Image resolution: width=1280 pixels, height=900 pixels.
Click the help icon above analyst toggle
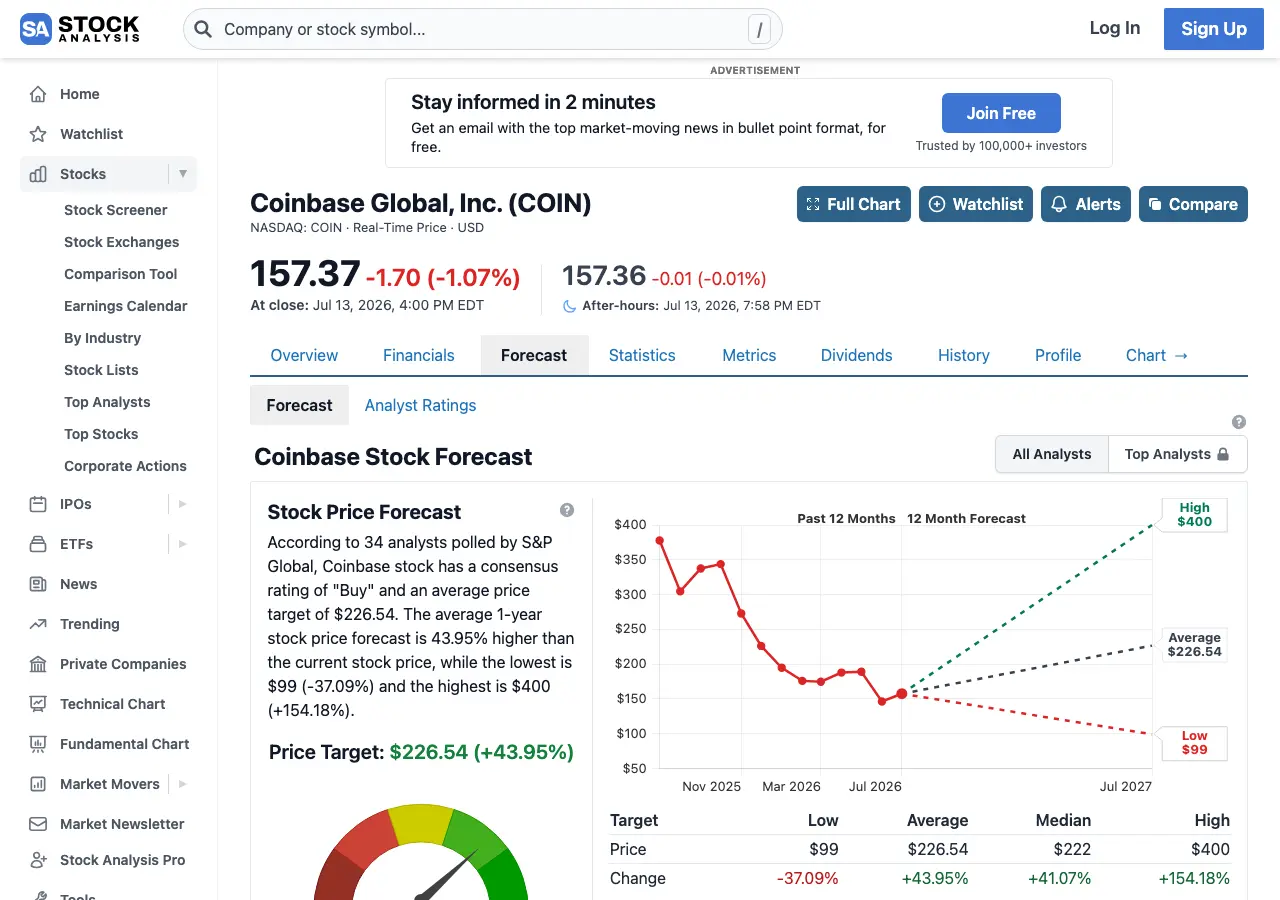point(1239,422)
